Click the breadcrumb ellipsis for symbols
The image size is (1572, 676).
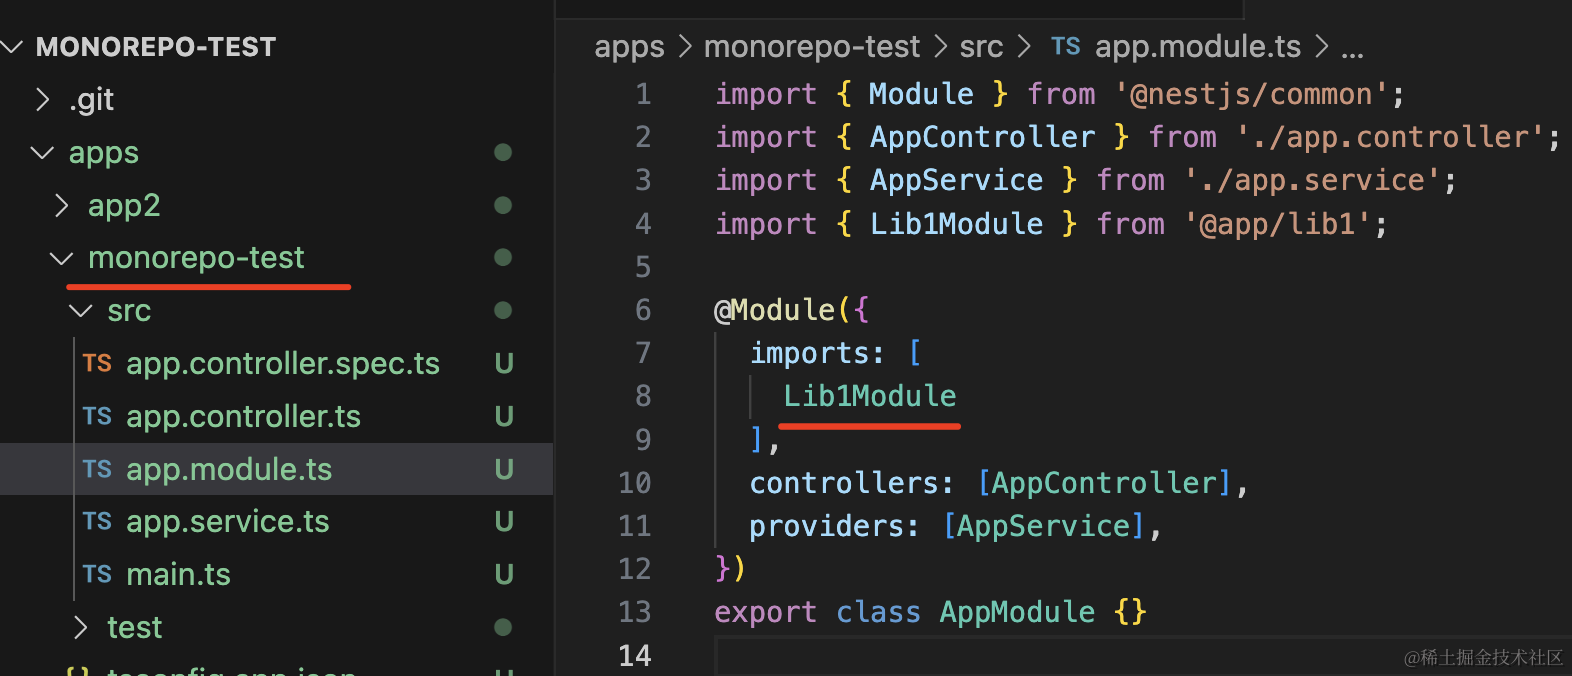(1352, 48)
